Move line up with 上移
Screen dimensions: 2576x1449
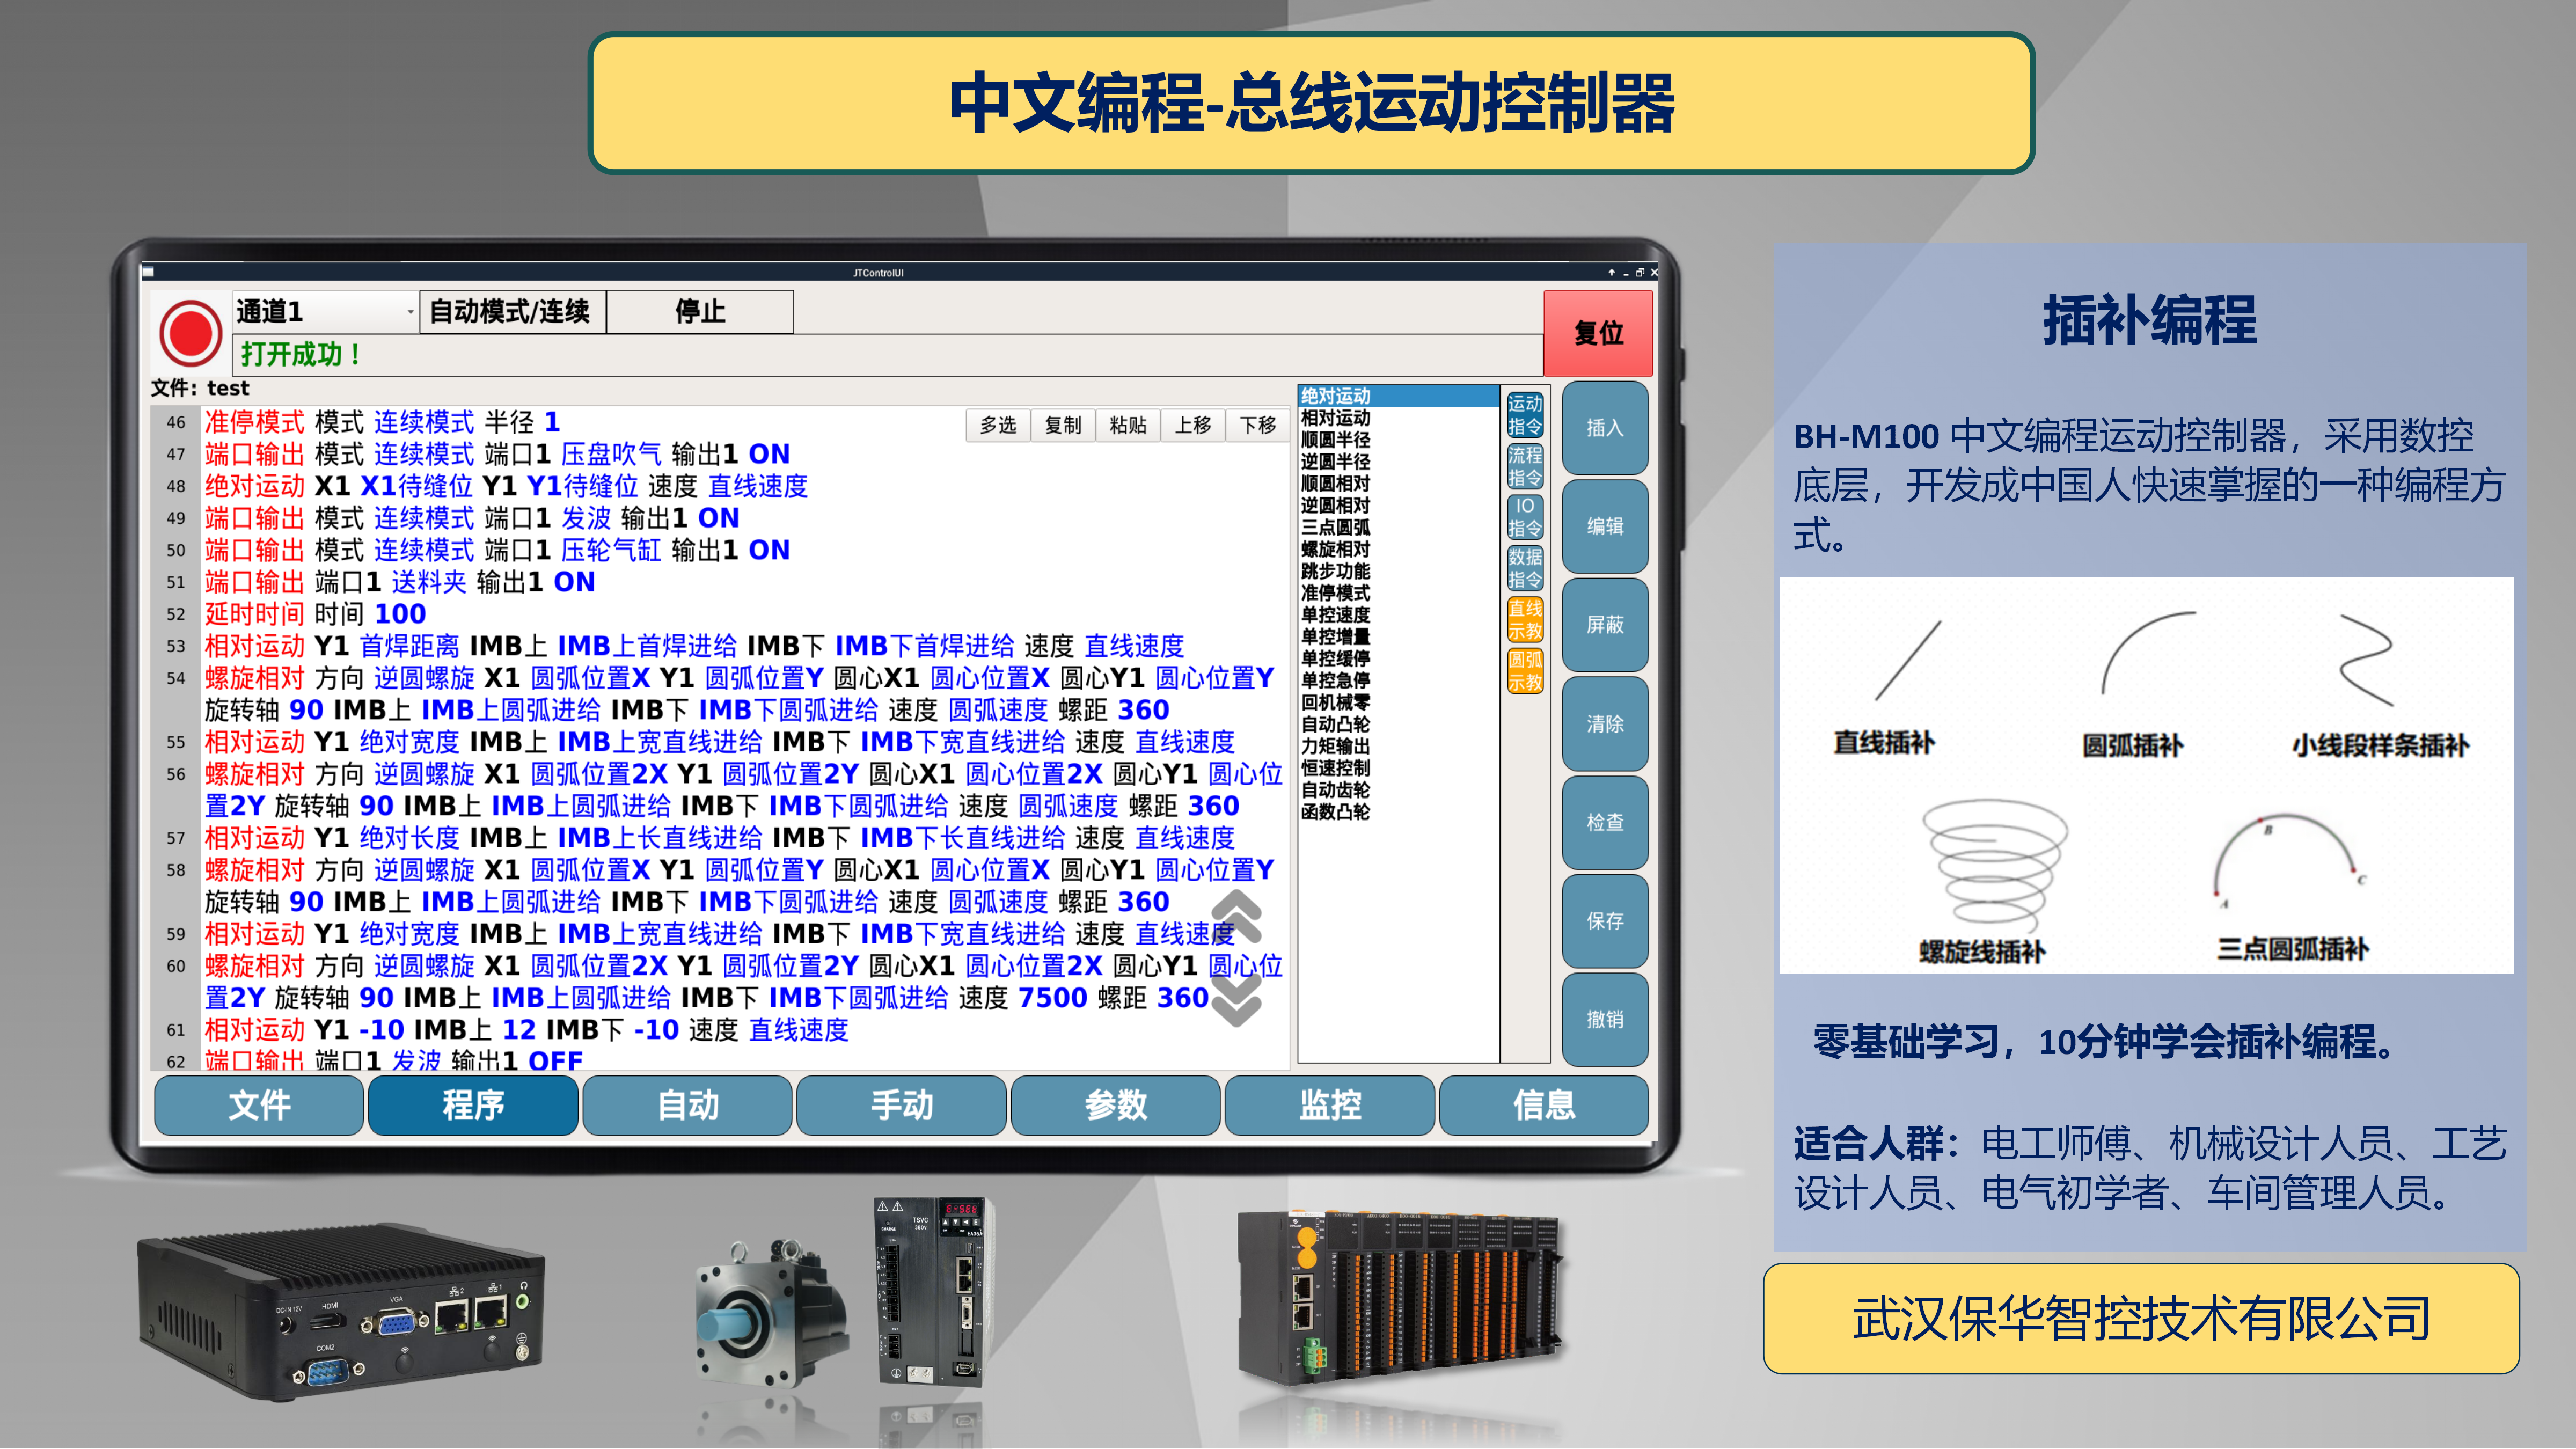(x=1193, y=425)
